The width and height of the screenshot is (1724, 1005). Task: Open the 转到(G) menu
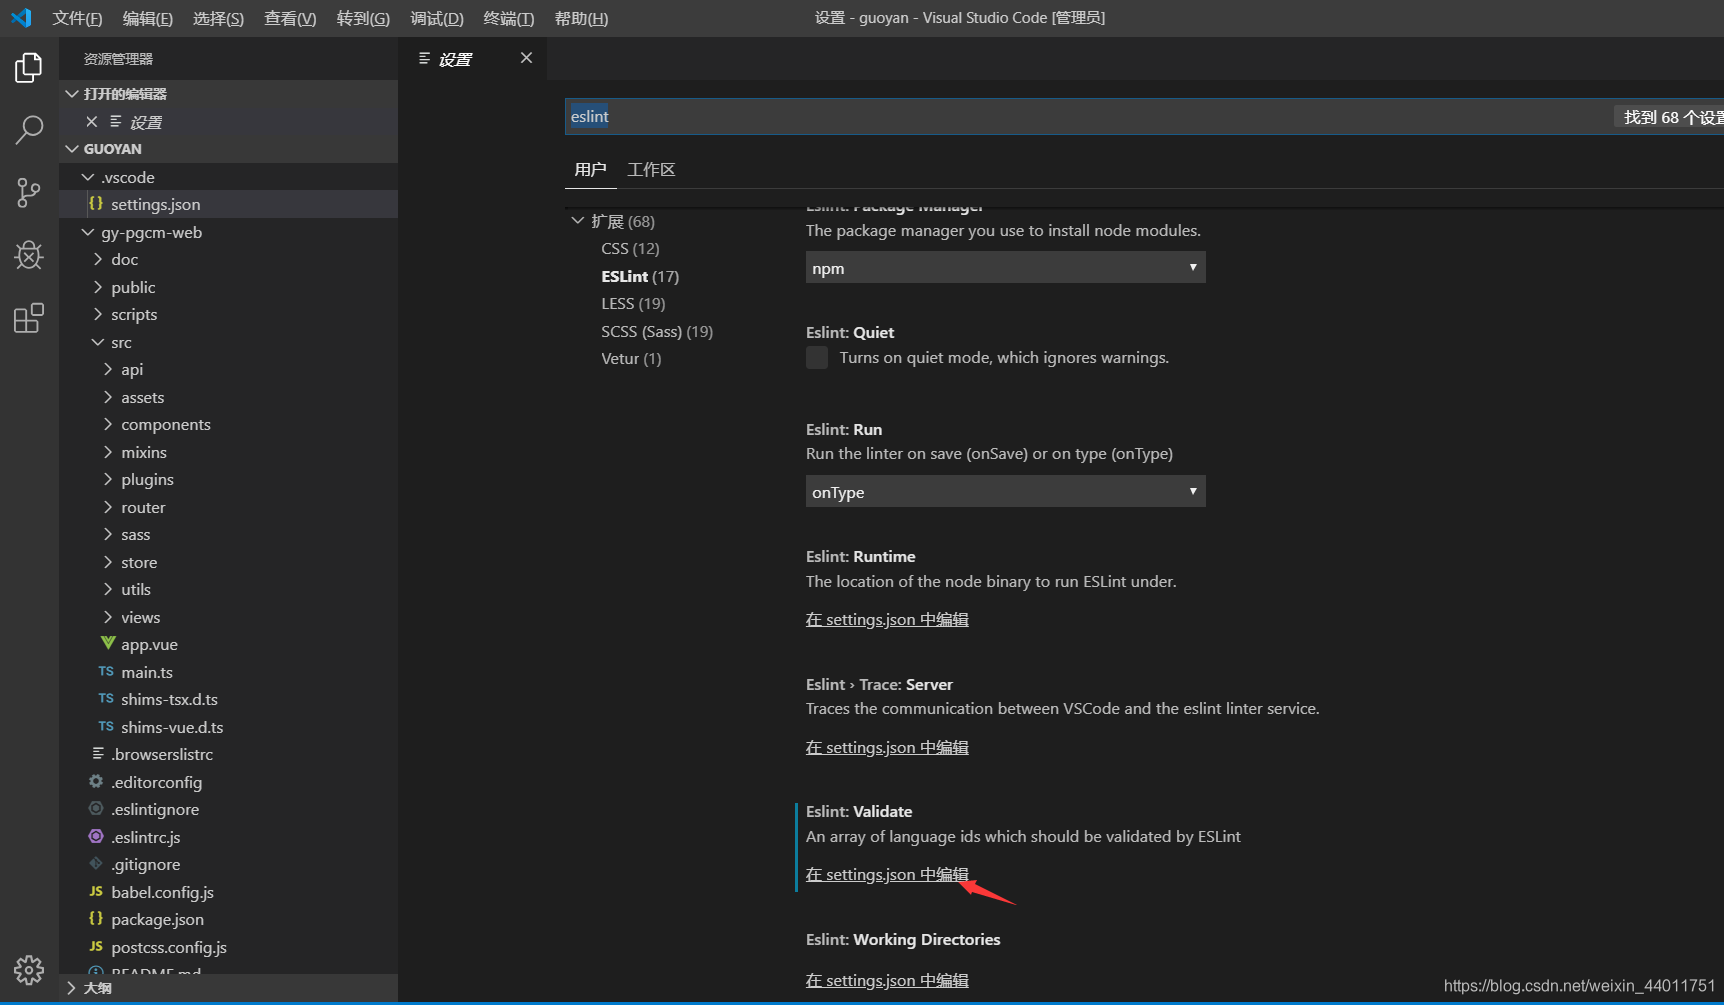point(363,18)
